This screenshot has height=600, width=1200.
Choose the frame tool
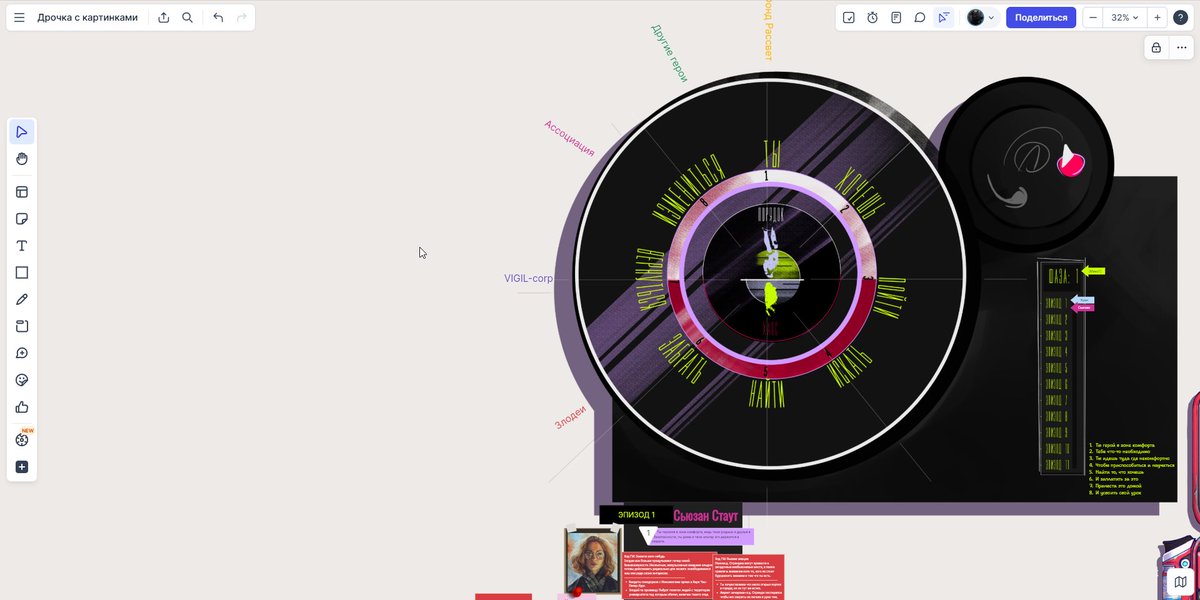pos(22,327)
